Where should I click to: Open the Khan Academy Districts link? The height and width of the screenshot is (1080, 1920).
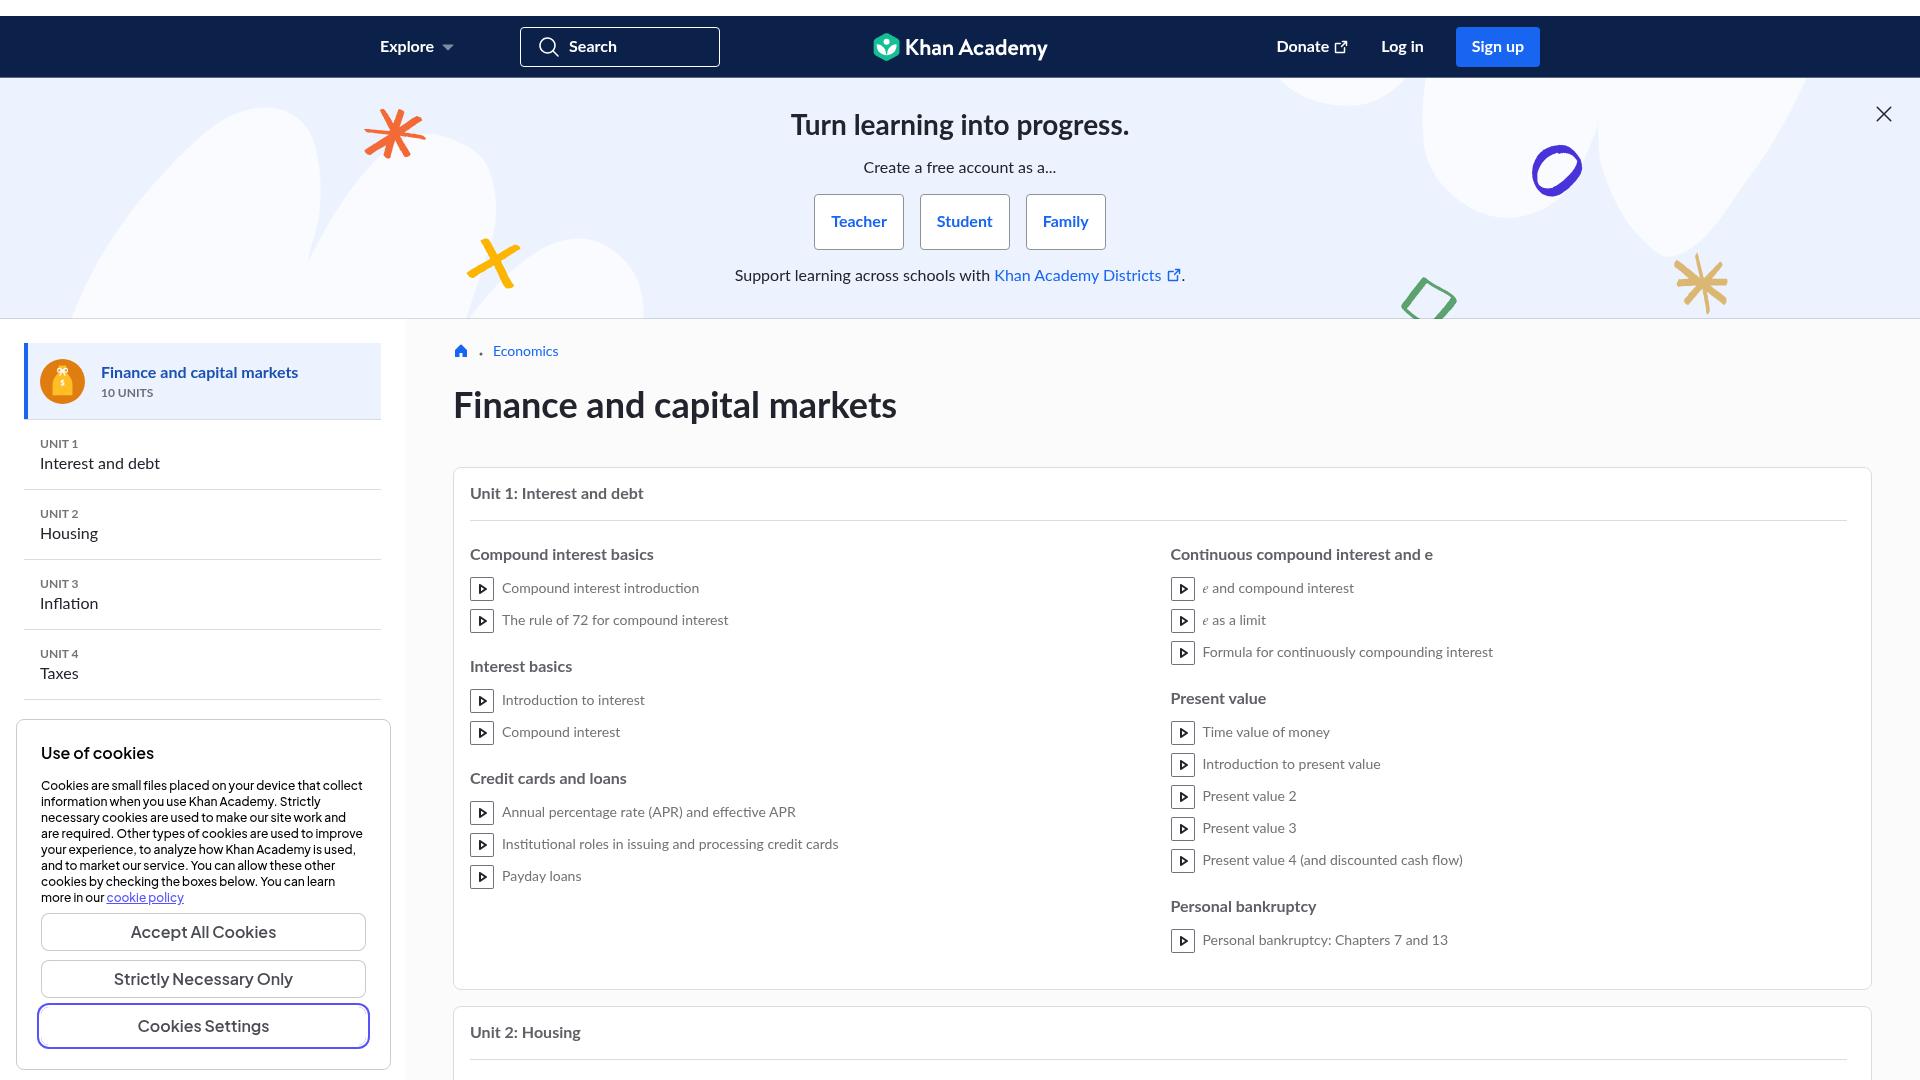(1087, 276)
